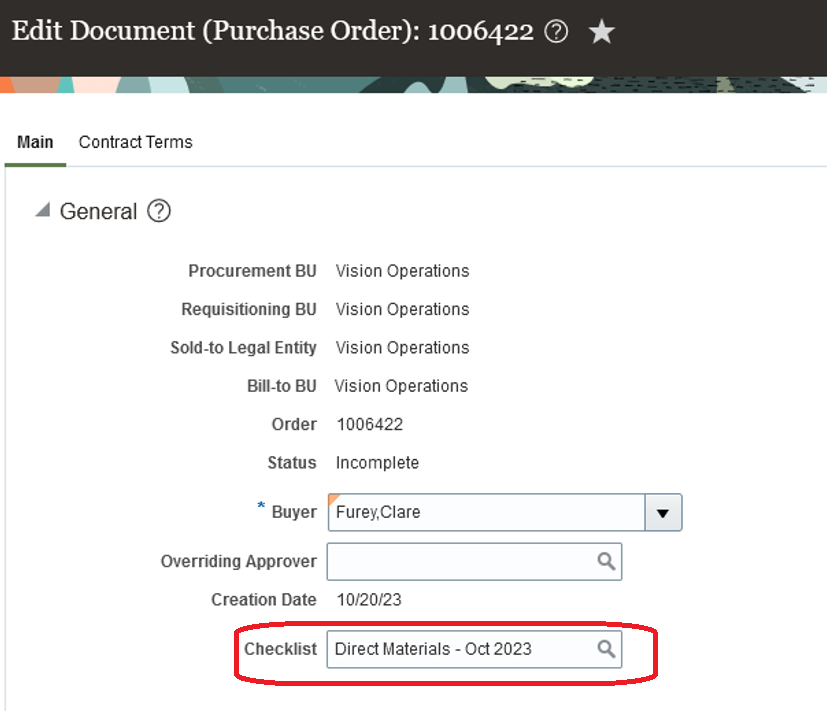
Task: Focus the Buyer field showing Furey,Clare
Action: (x=486, y=512)
